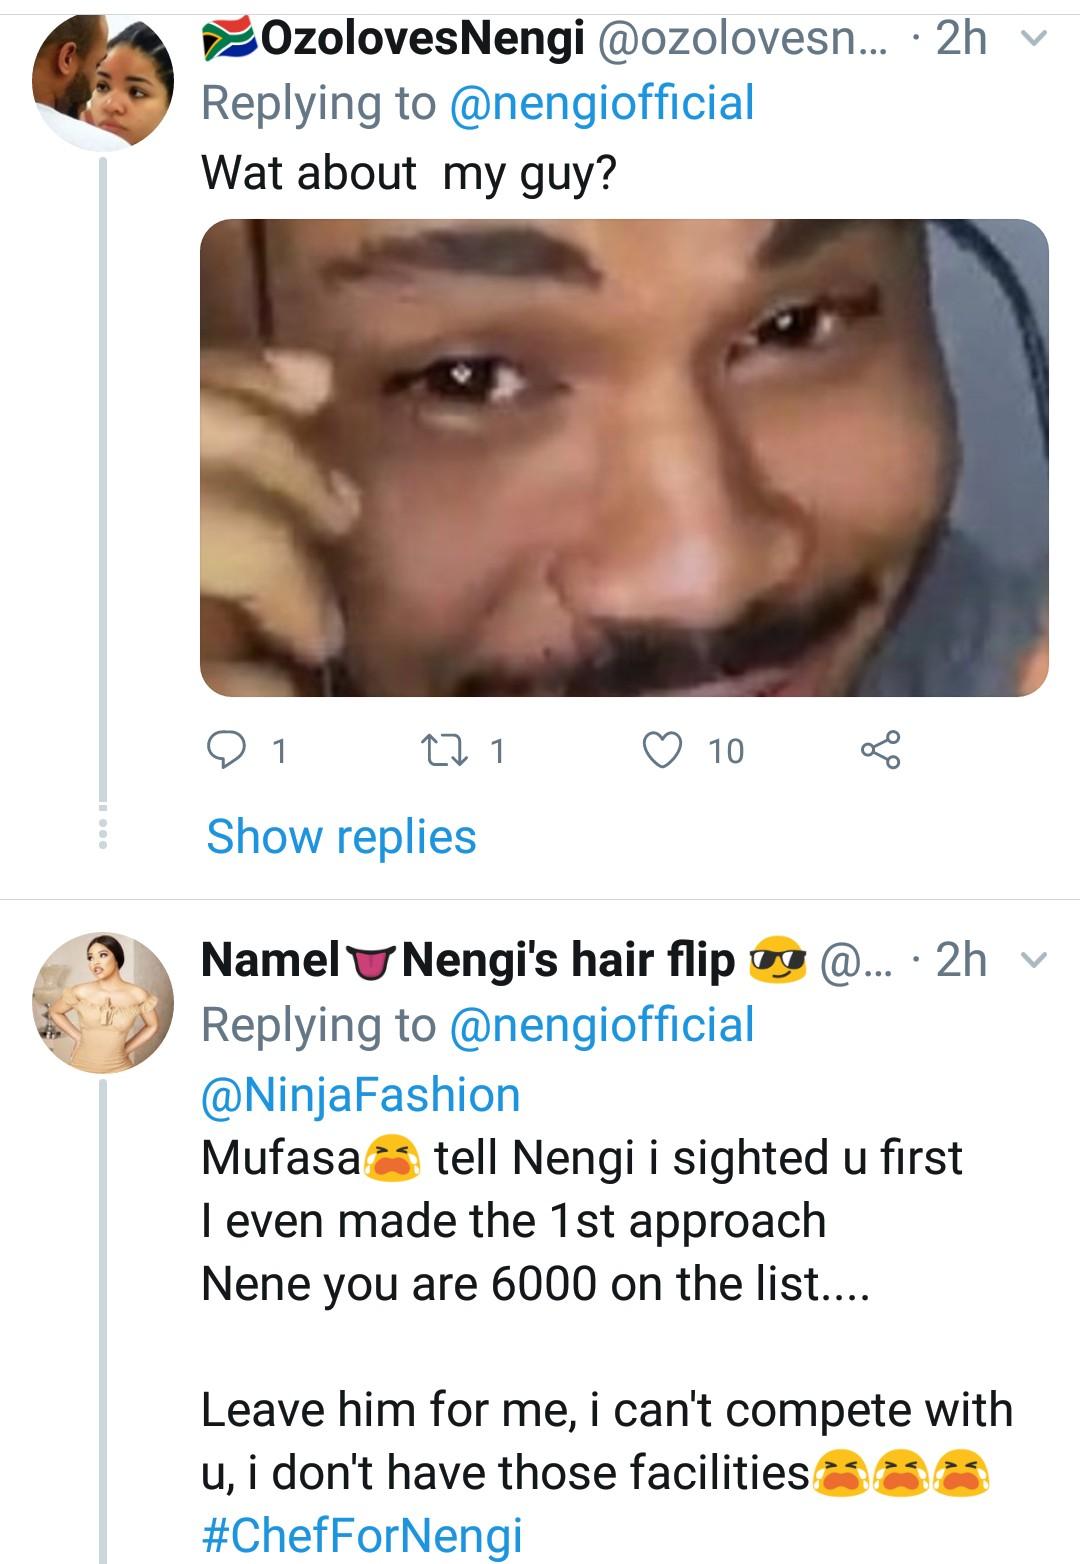View the attached smiling man photo

(x=624, y=458)
